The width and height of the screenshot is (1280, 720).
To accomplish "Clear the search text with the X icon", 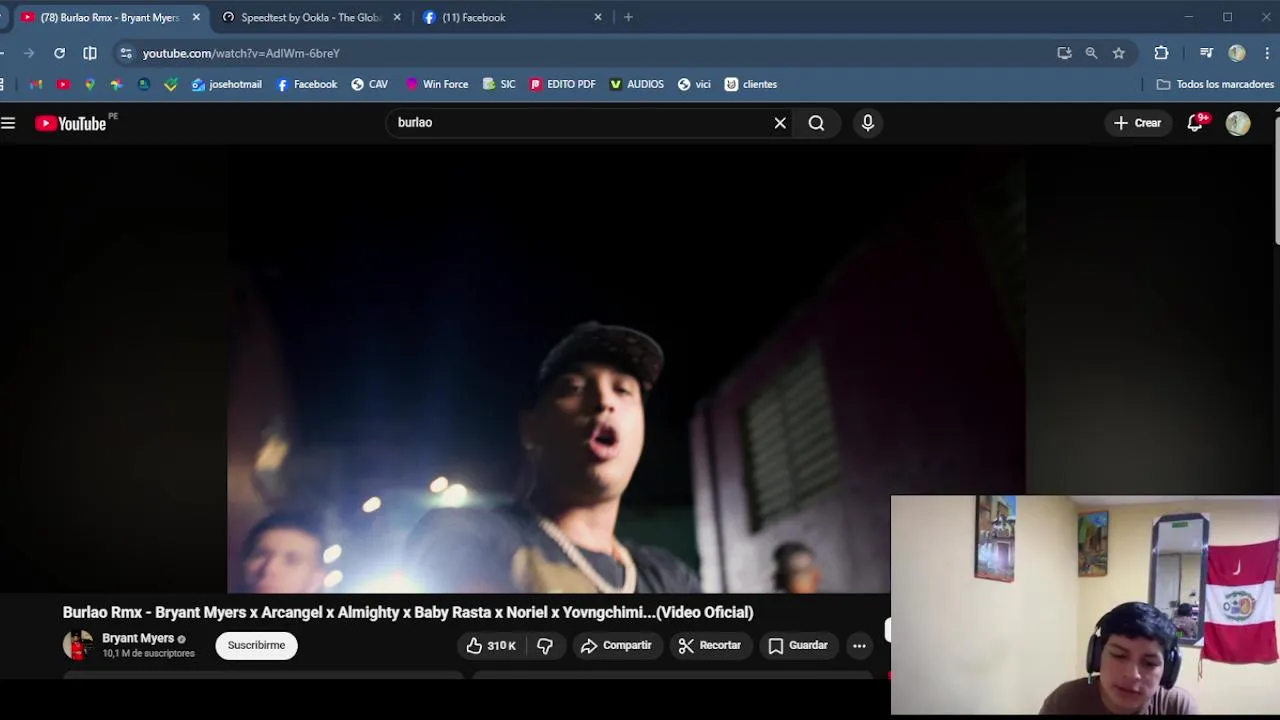I will [780, 123].
